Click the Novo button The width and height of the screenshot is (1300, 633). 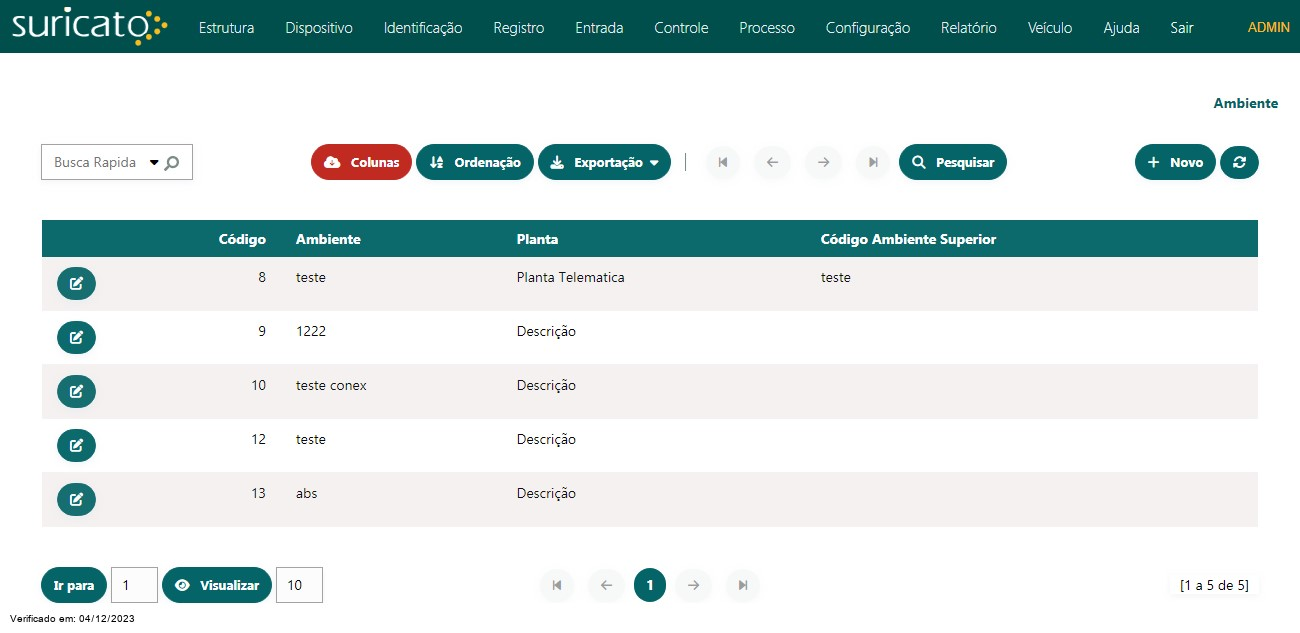point(1175,162)
